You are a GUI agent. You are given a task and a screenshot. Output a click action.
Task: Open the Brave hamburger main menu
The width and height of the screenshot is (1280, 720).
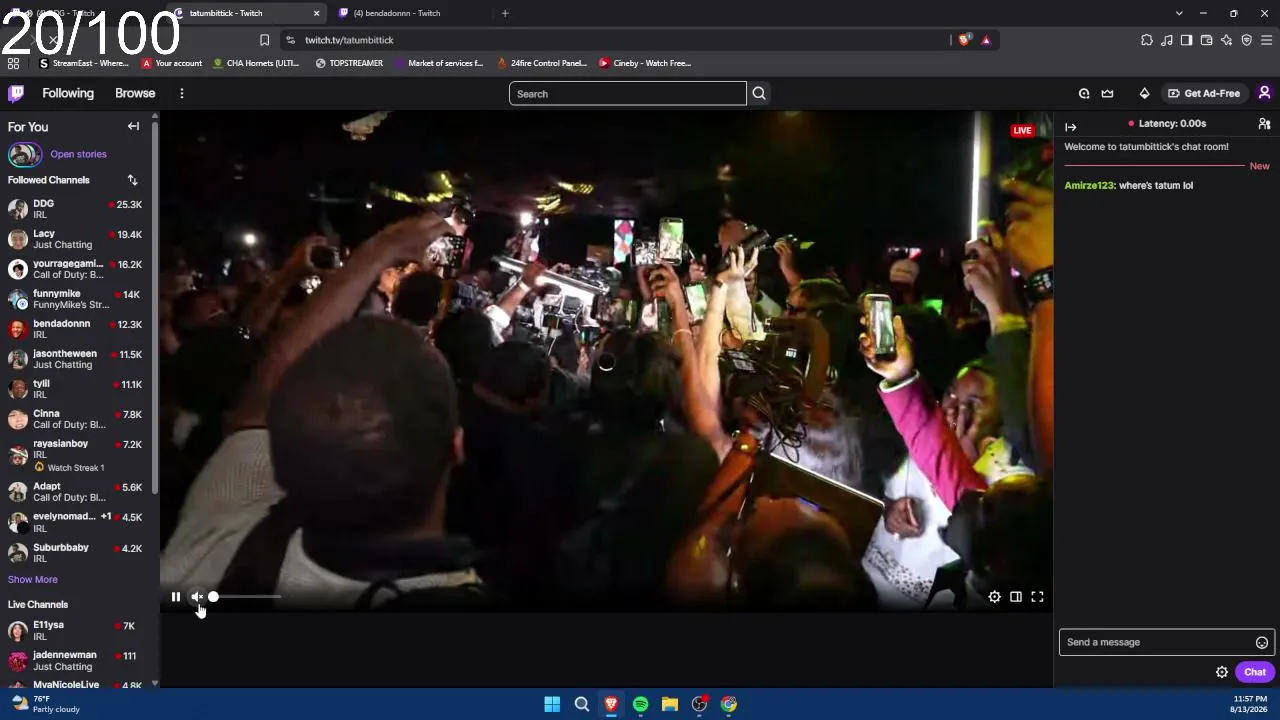click(1266, 40)
